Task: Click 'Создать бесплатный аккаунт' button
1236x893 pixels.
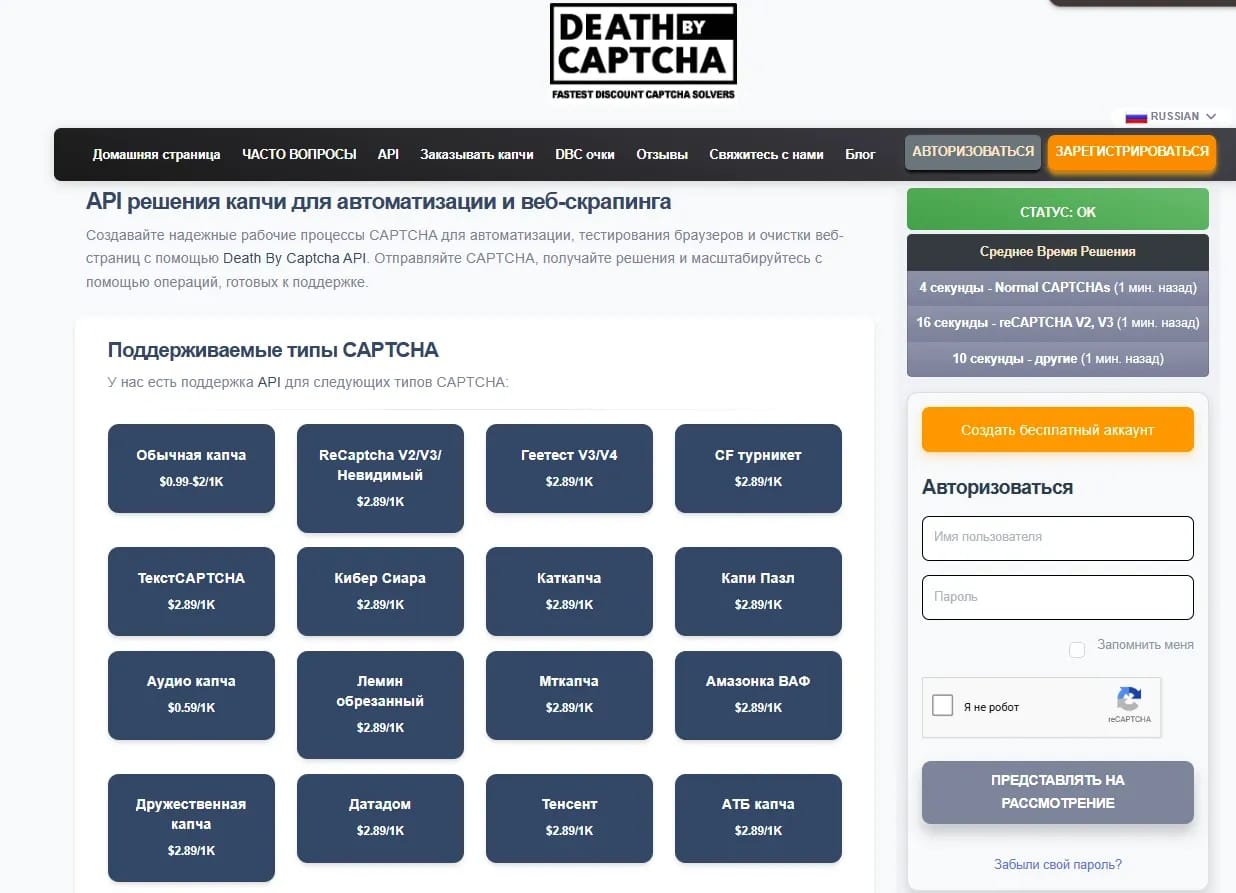Action: pyautogui.click(x=1058, y=430)
